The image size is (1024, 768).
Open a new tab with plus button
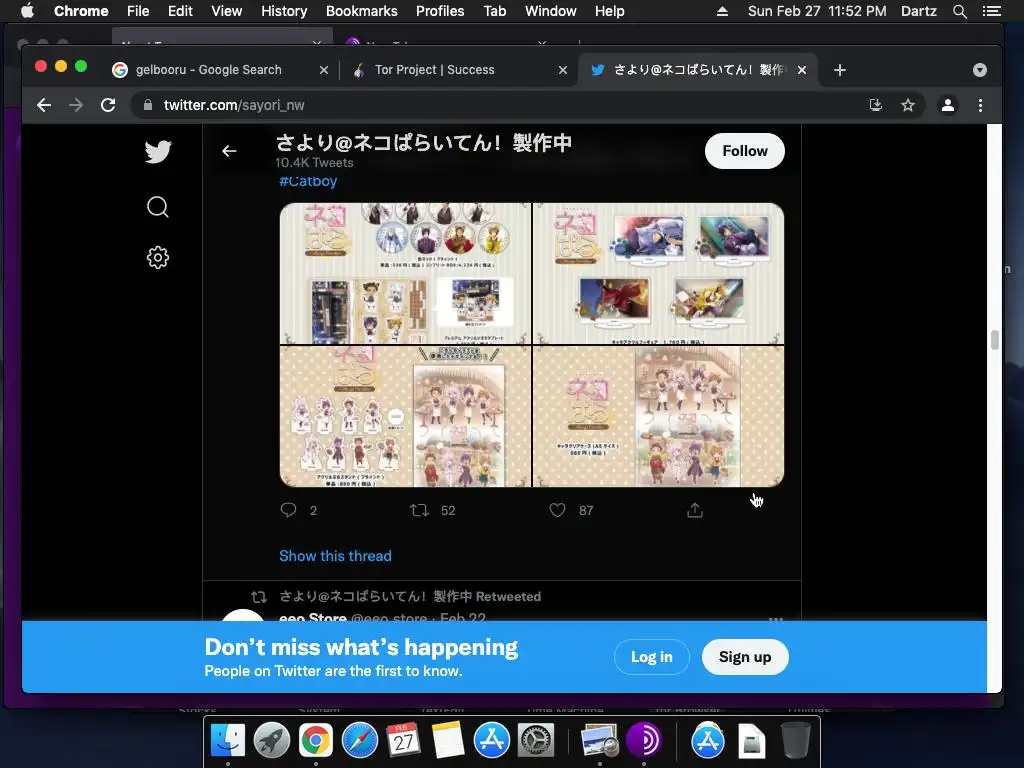pos(840,70)
